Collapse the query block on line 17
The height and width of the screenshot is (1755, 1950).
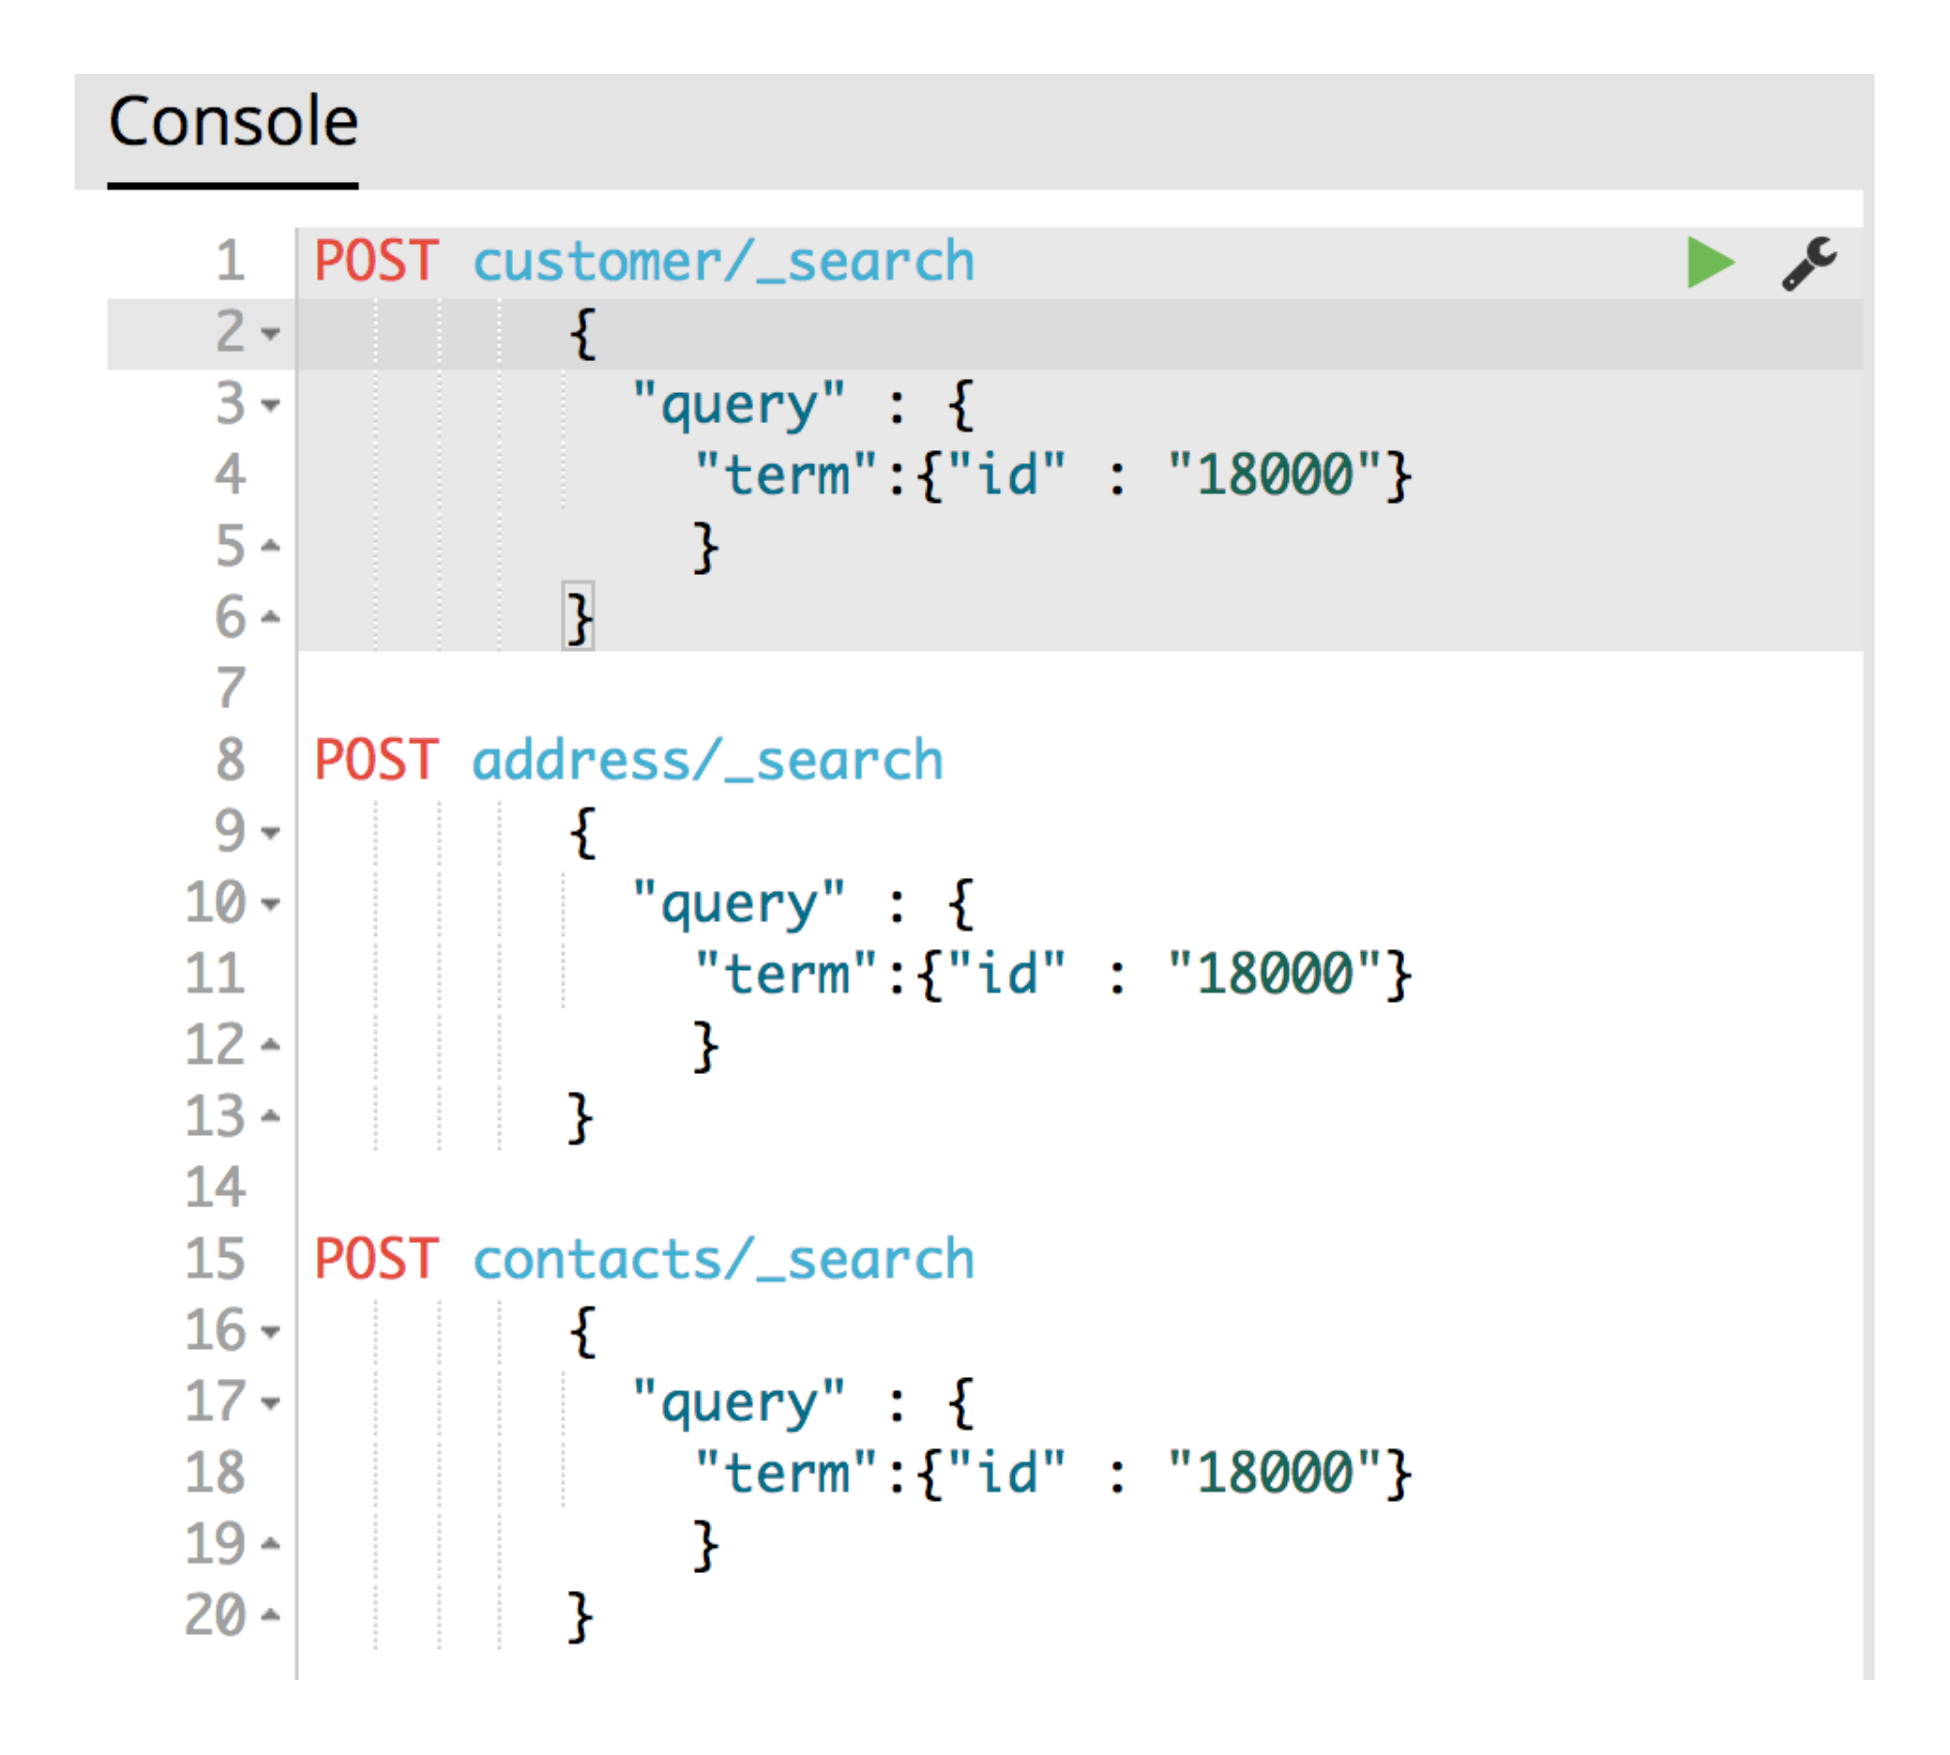pos(270,1403)
